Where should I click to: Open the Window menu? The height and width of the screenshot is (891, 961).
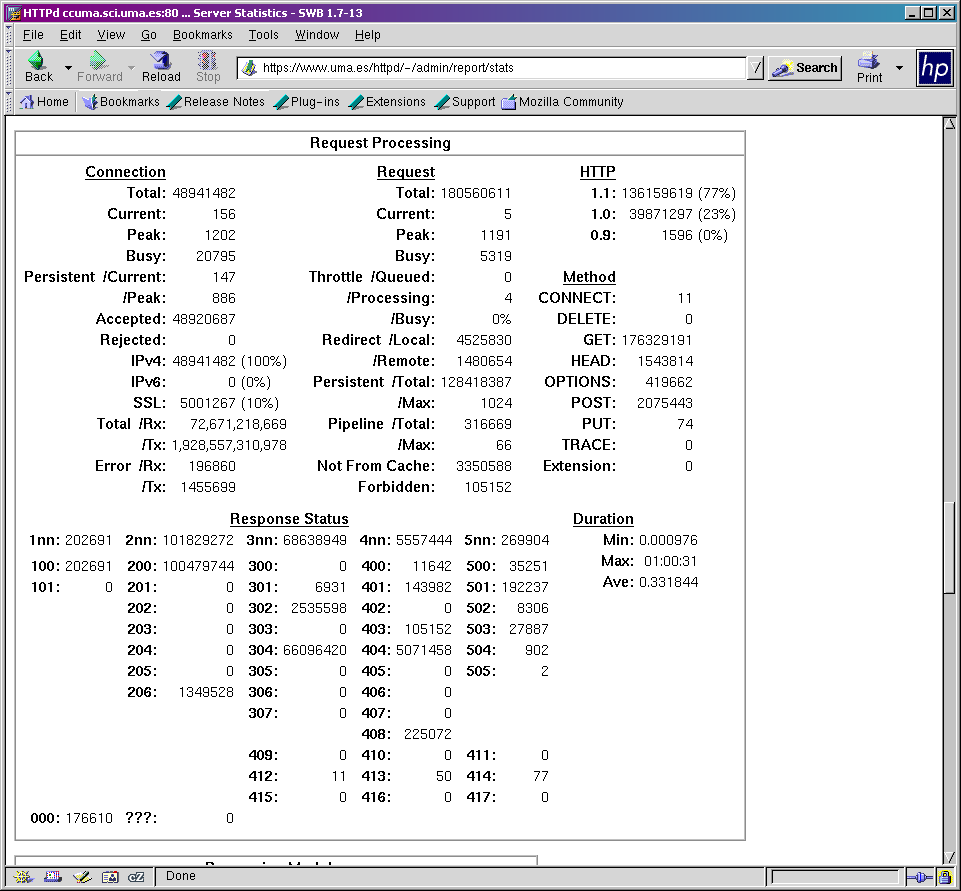(x=317, y=35)
